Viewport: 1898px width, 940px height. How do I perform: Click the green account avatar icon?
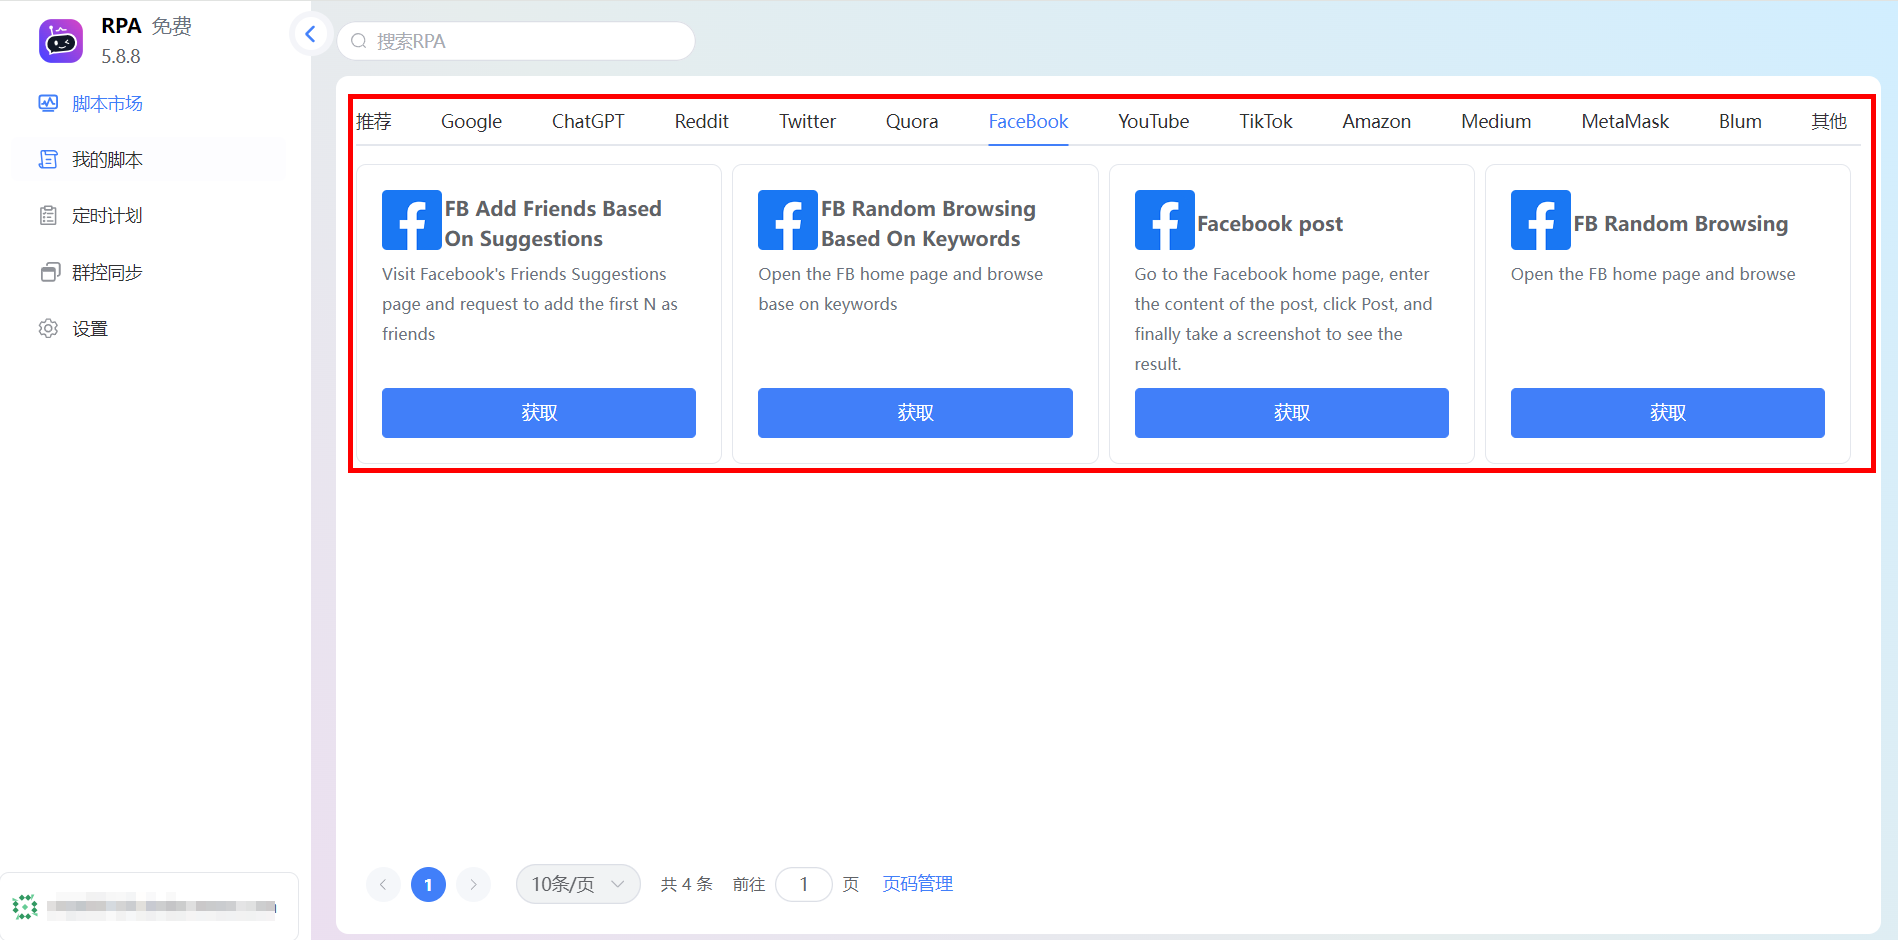pyautogui.click(x=25, y=907)
